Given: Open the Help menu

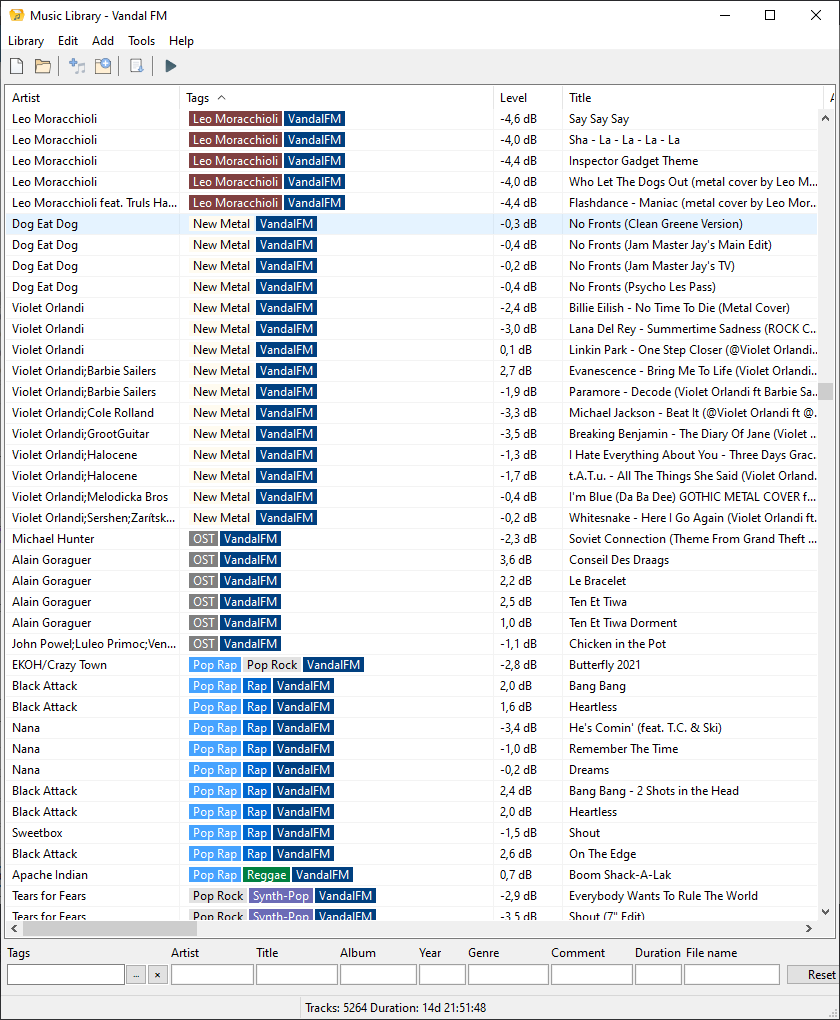Looking at the screenshot, I should [182, 40].
